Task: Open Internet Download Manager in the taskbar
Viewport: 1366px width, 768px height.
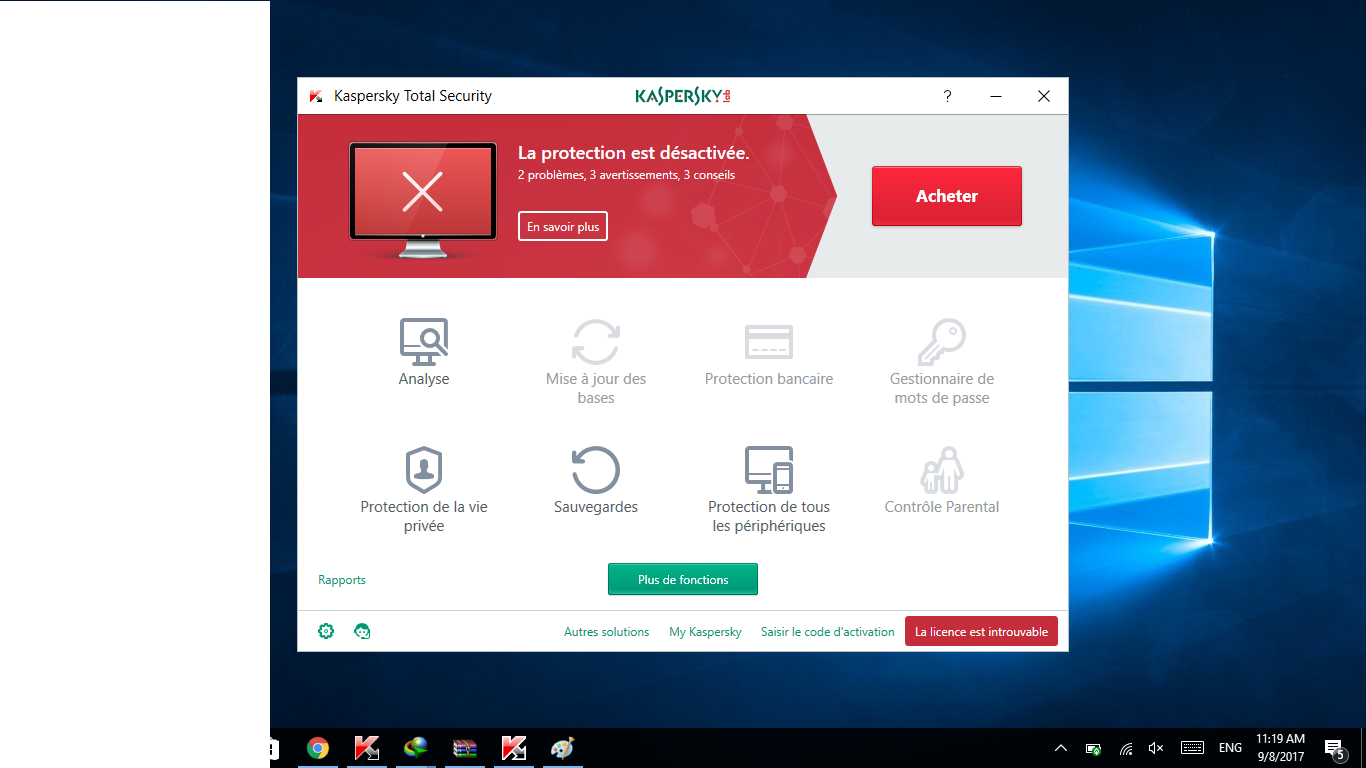Action: pyautogui.click(x=416, y=748)
